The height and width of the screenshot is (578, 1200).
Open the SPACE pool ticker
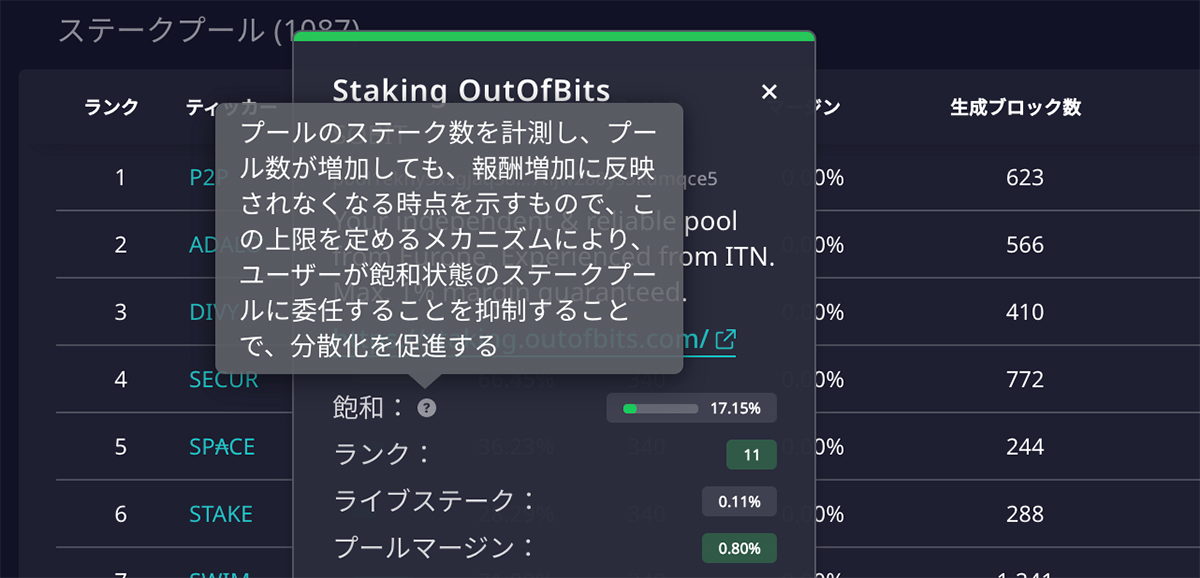pyautogui.click(x=222, y=447)
